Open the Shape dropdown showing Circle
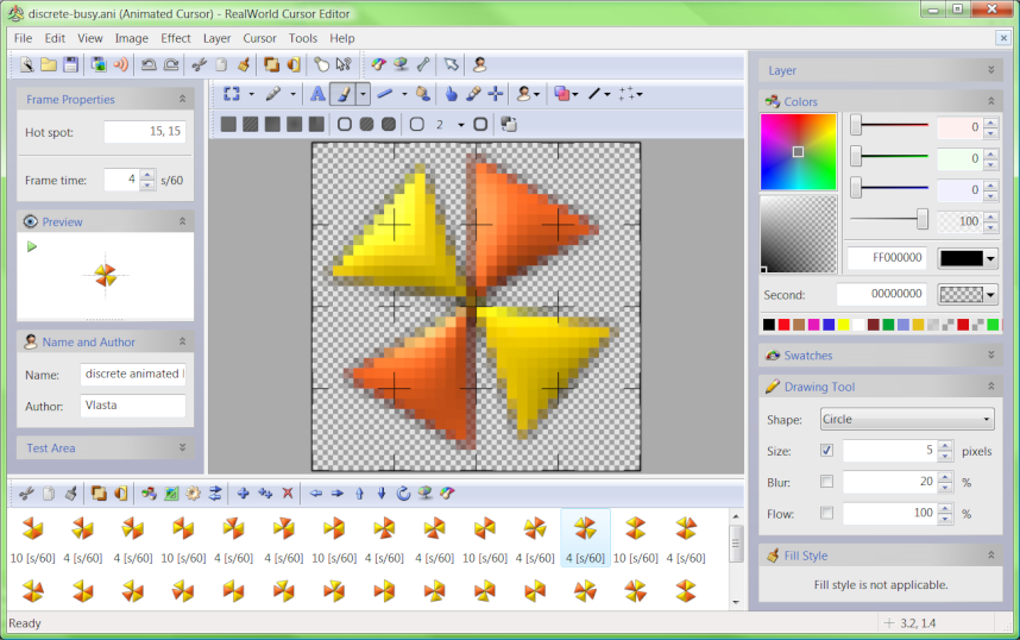This screenshot has width=1020, height=640. pos(907,420)
